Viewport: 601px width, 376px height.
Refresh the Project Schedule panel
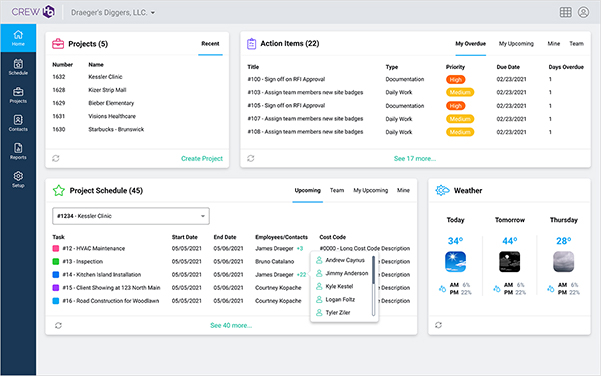pos(58,325)
